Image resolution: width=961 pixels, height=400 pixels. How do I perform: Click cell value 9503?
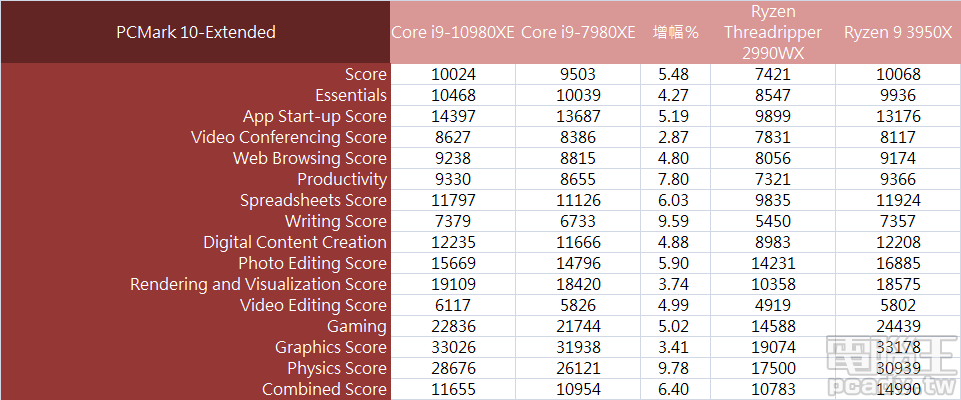(578, 75)
